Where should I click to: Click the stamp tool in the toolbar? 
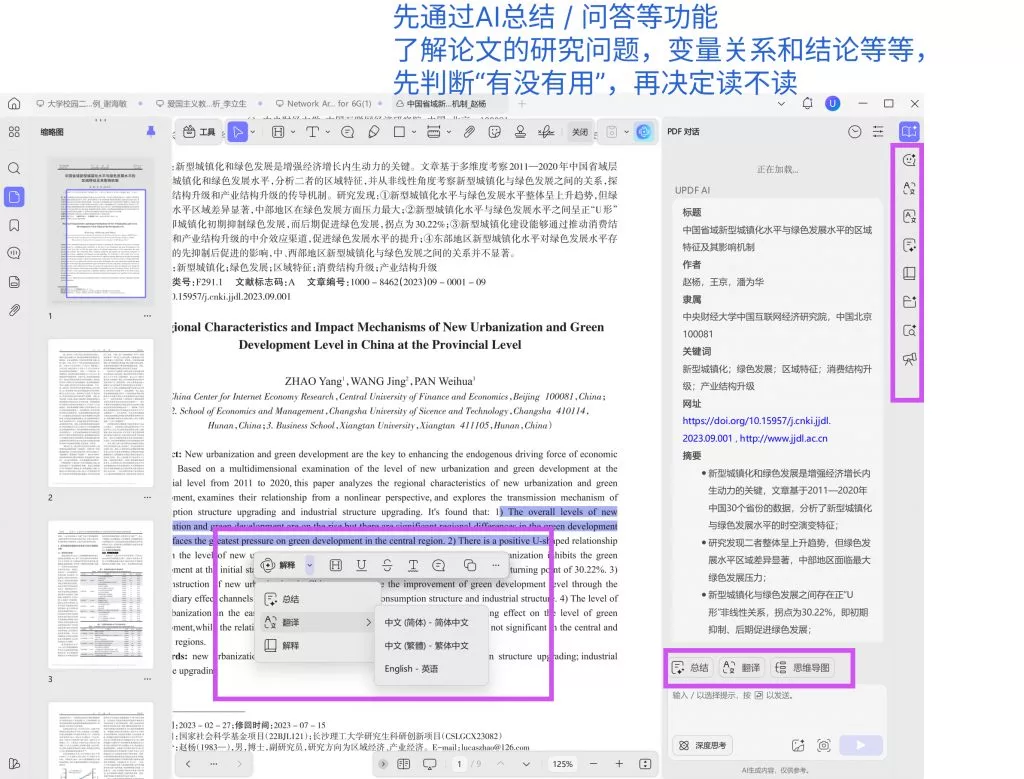[x=522, y=131]
